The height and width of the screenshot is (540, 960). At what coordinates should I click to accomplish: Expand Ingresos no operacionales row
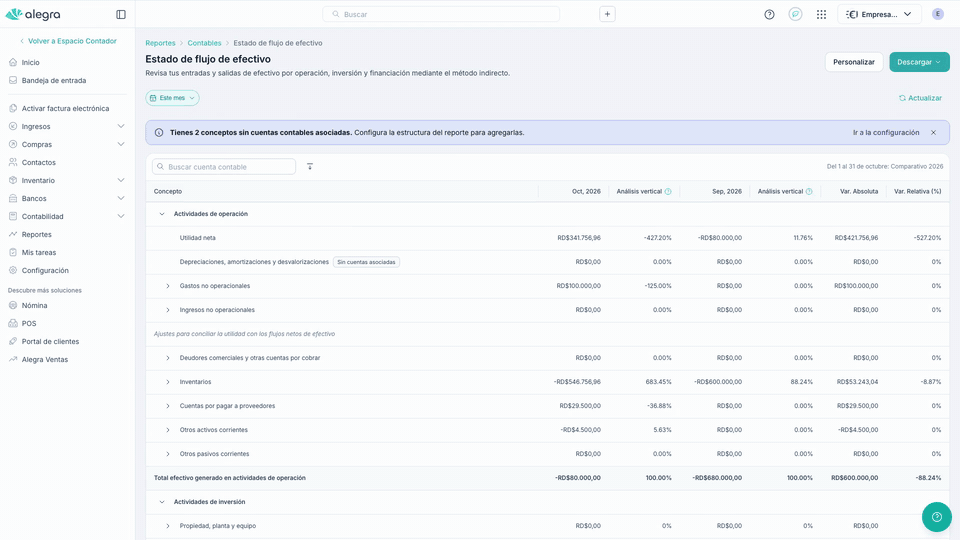click(168, 310)
